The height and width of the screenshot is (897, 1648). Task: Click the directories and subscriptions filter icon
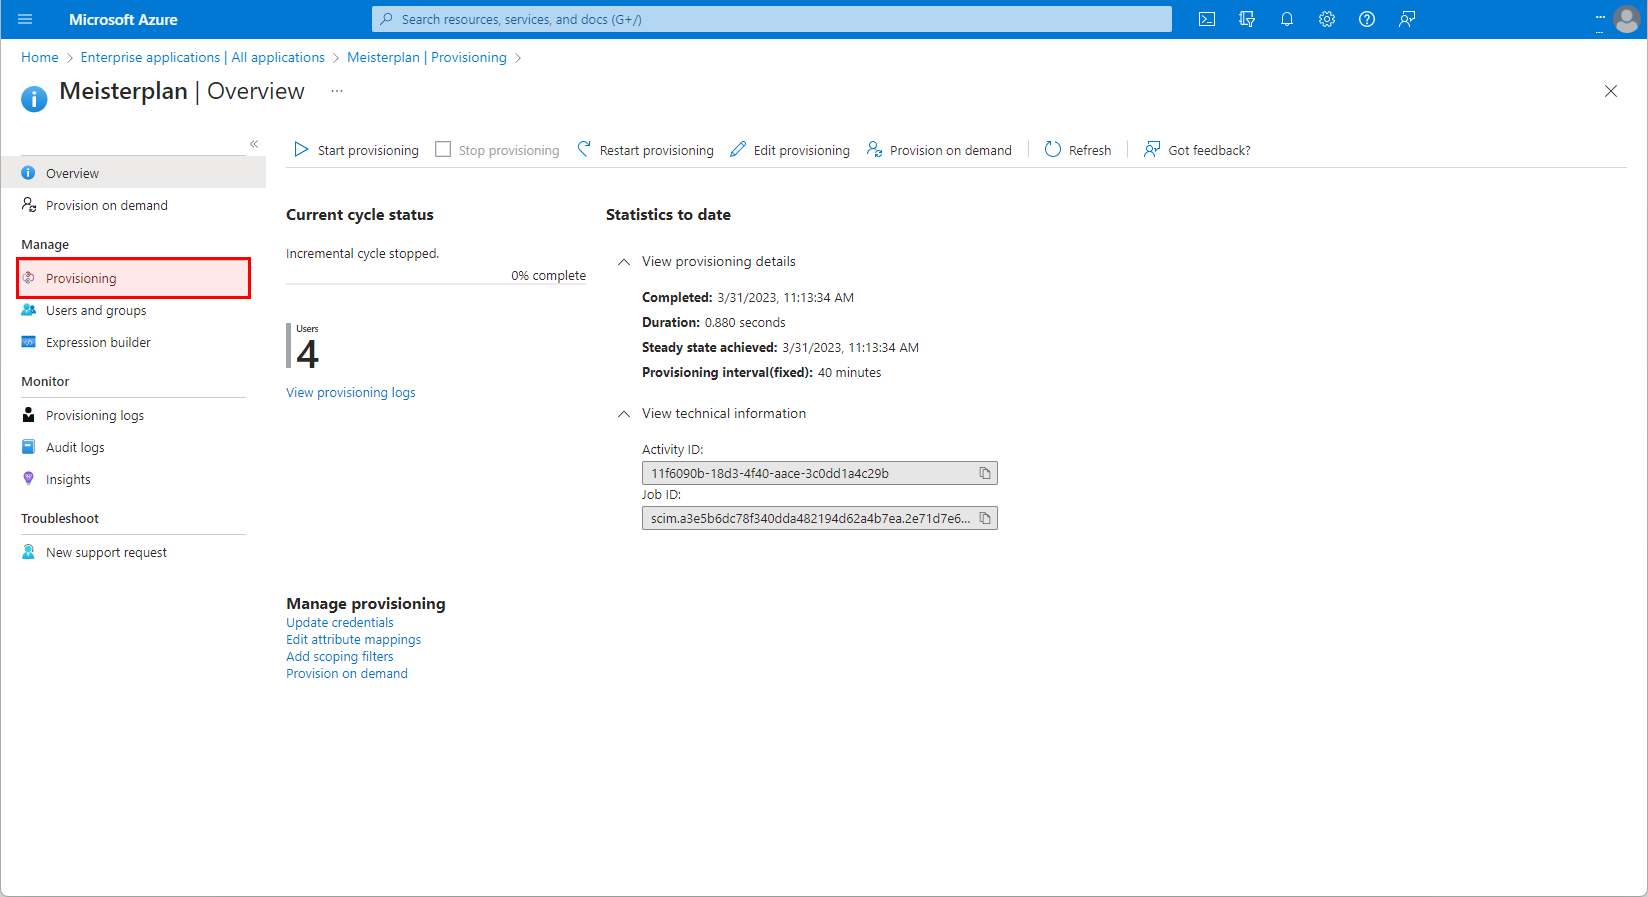(1247, 19)
